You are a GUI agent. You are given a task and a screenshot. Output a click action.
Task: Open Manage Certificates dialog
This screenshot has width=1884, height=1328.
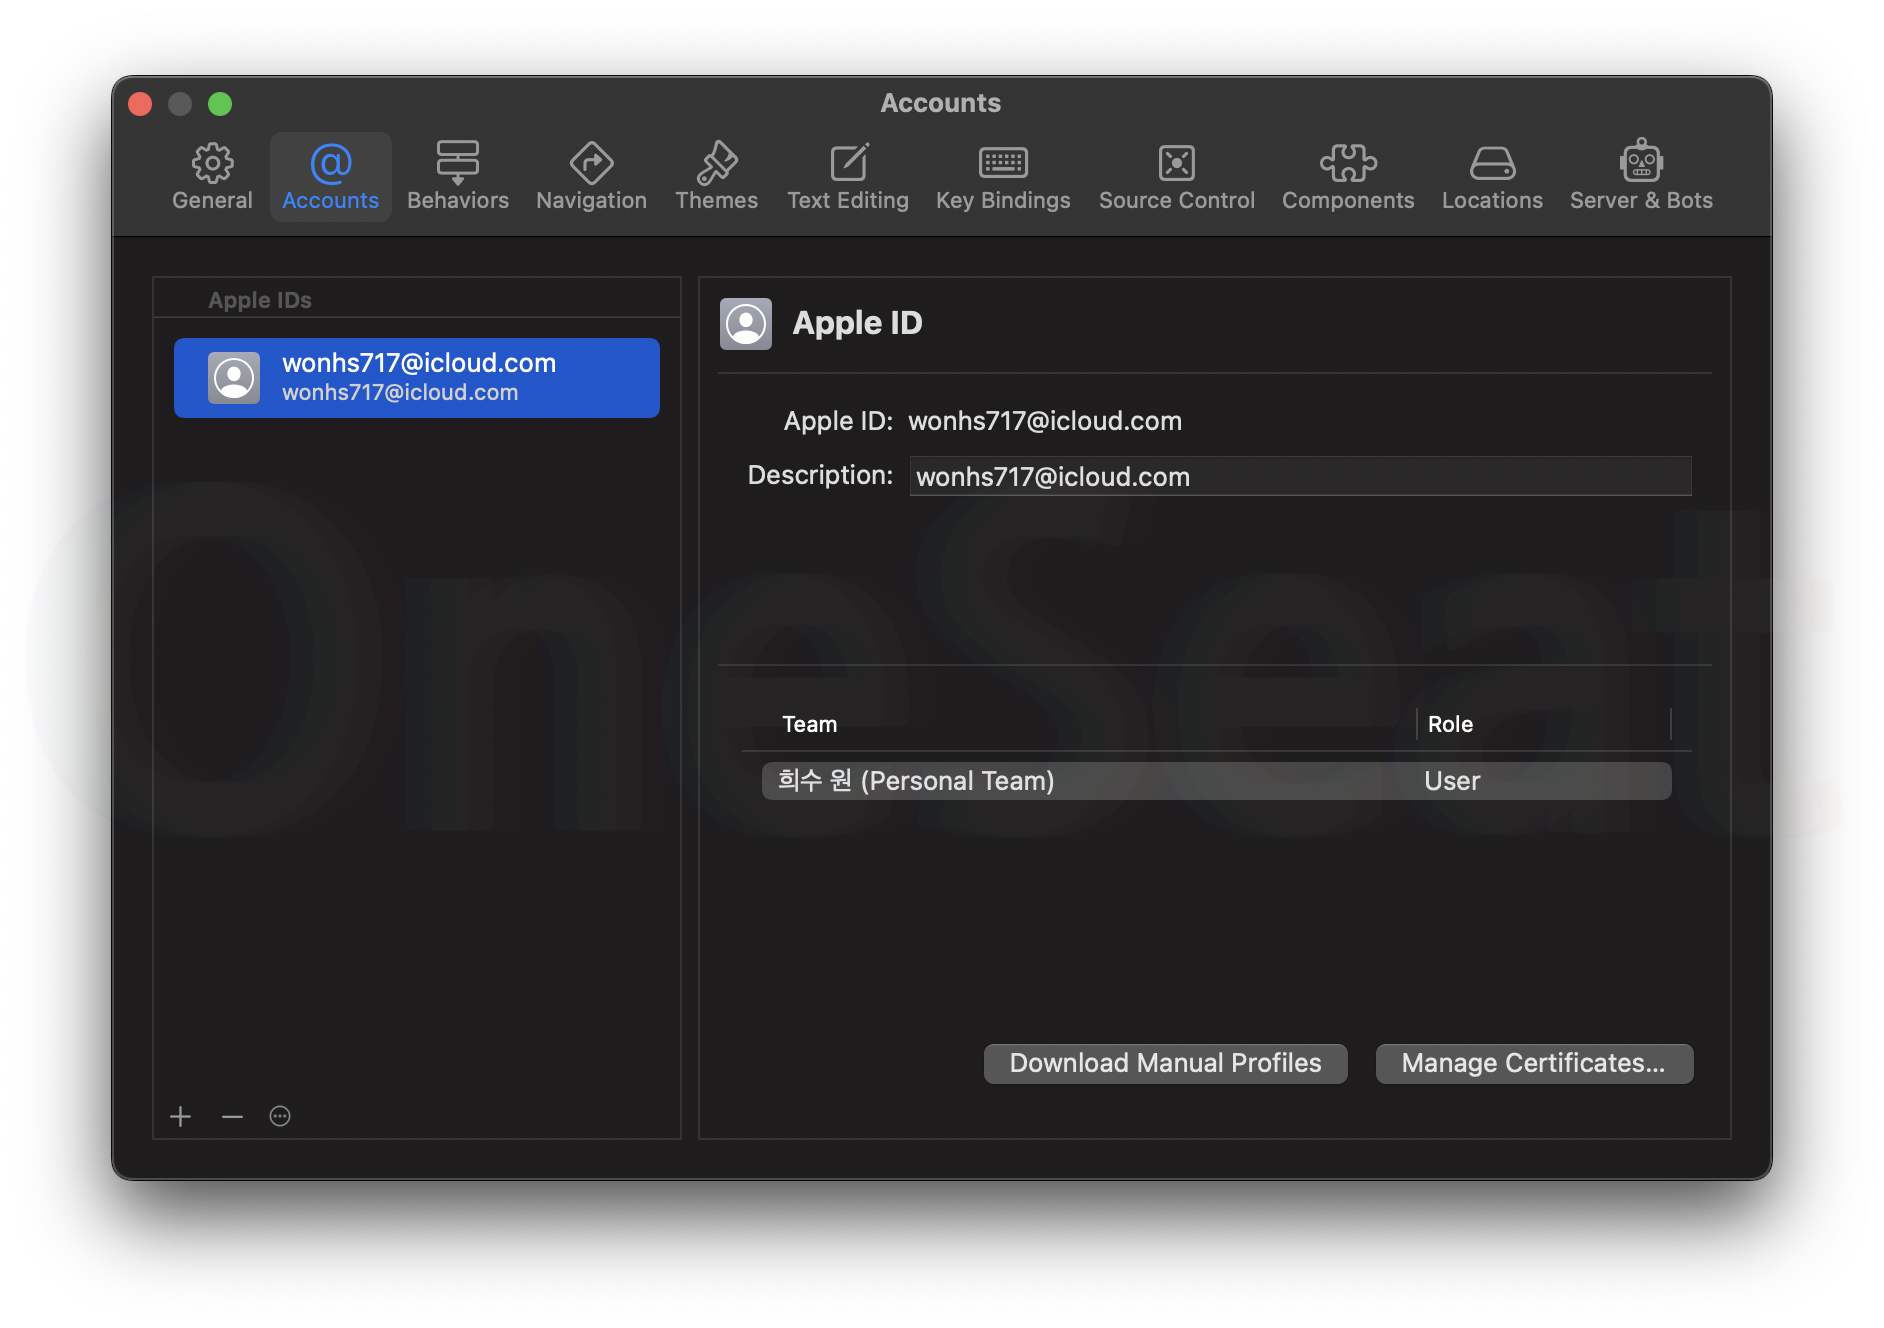tap(1534, 1063)
